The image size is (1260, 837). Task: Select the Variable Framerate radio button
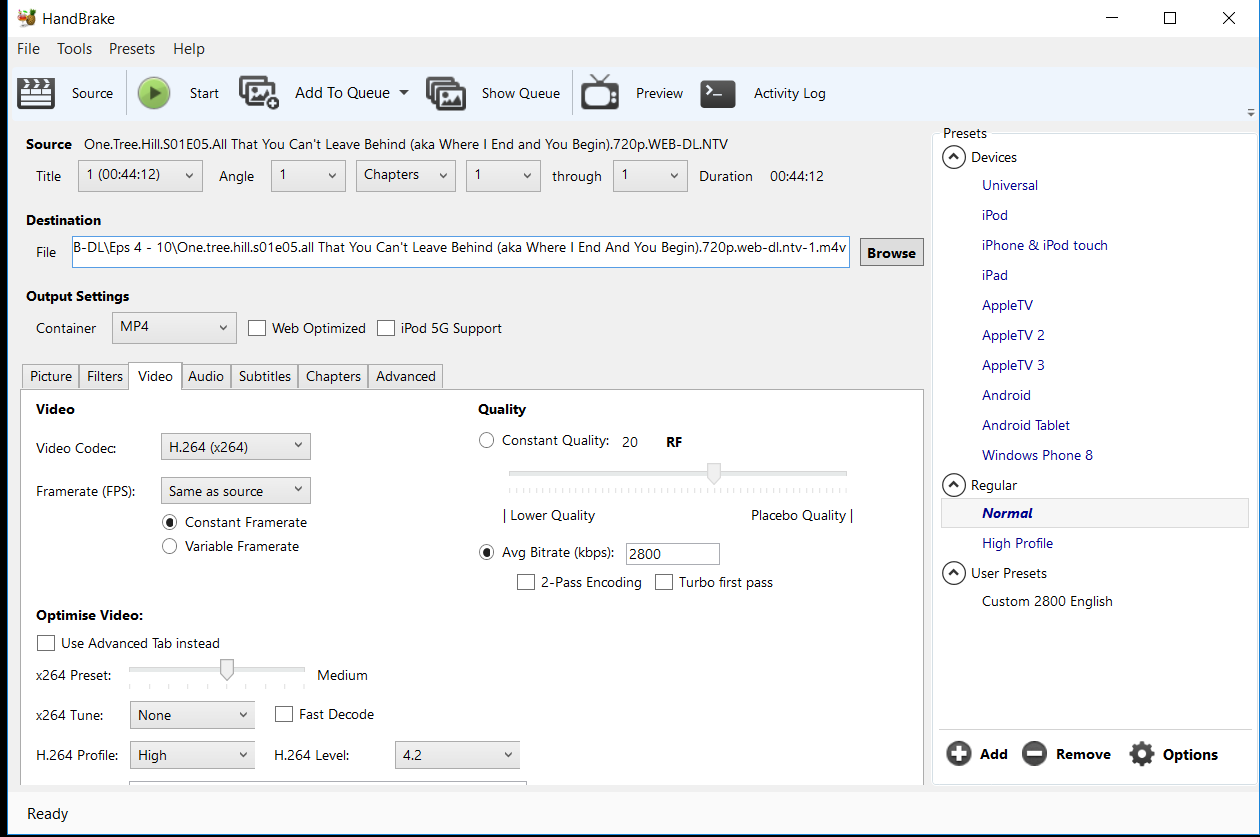tap(169, 546)
